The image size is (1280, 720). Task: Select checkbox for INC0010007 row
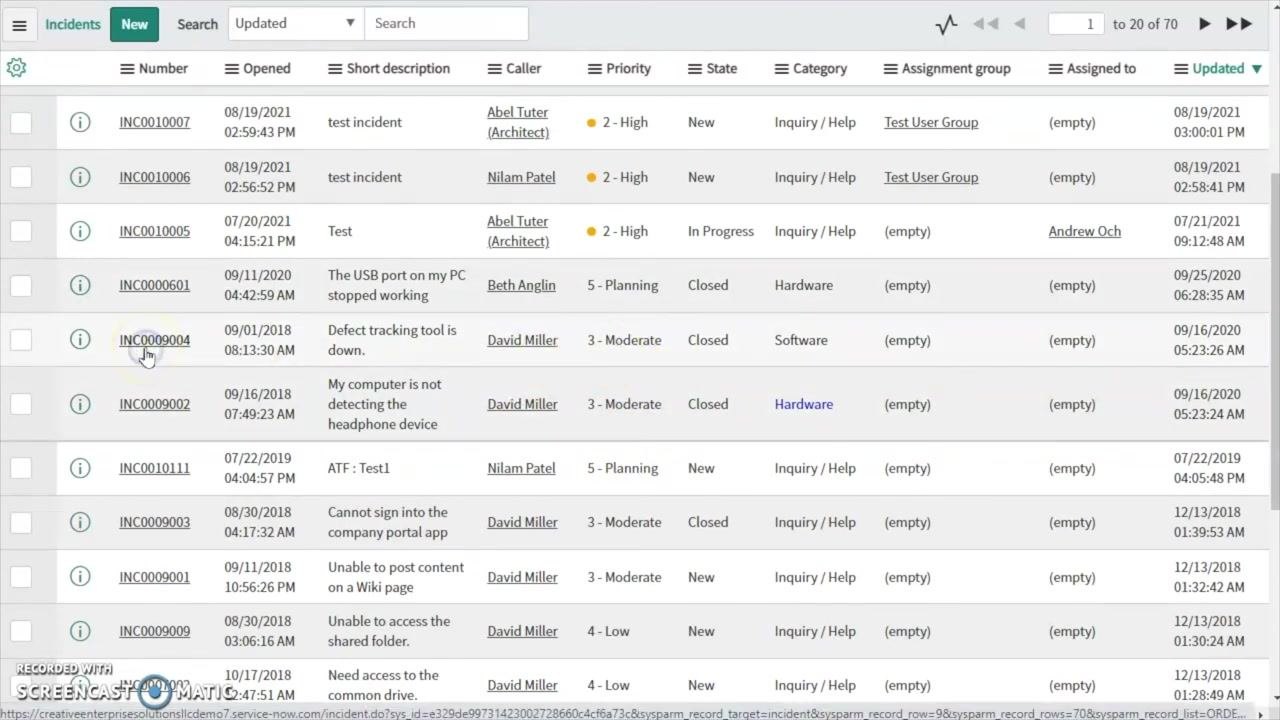pos(21,122)
